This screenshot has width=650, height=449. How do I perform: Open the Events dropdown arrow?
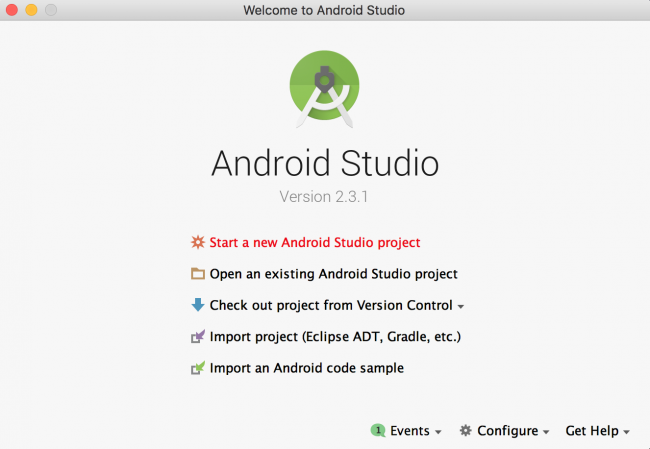tap(438, 432)
